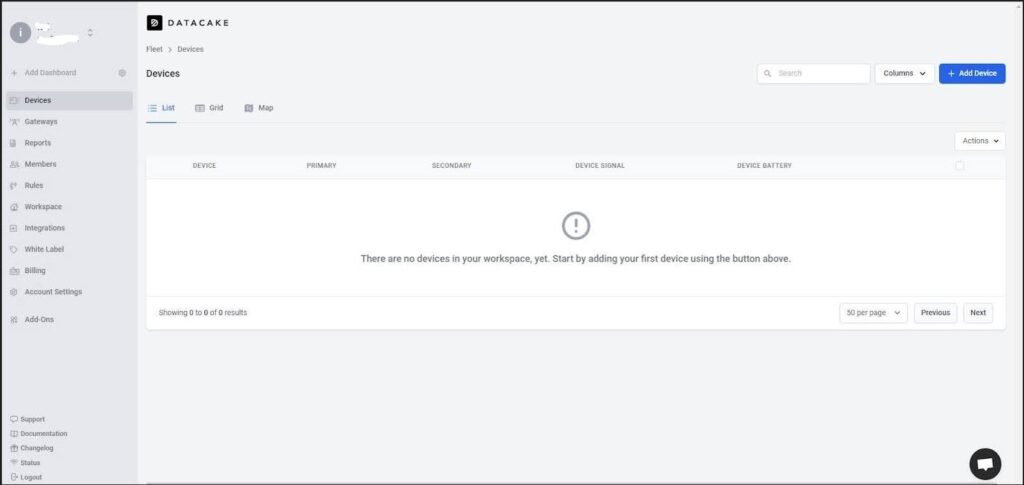Click the Billing icon in sidebar
Viewport: 1024px width, 485px height.
pos(14,271)
